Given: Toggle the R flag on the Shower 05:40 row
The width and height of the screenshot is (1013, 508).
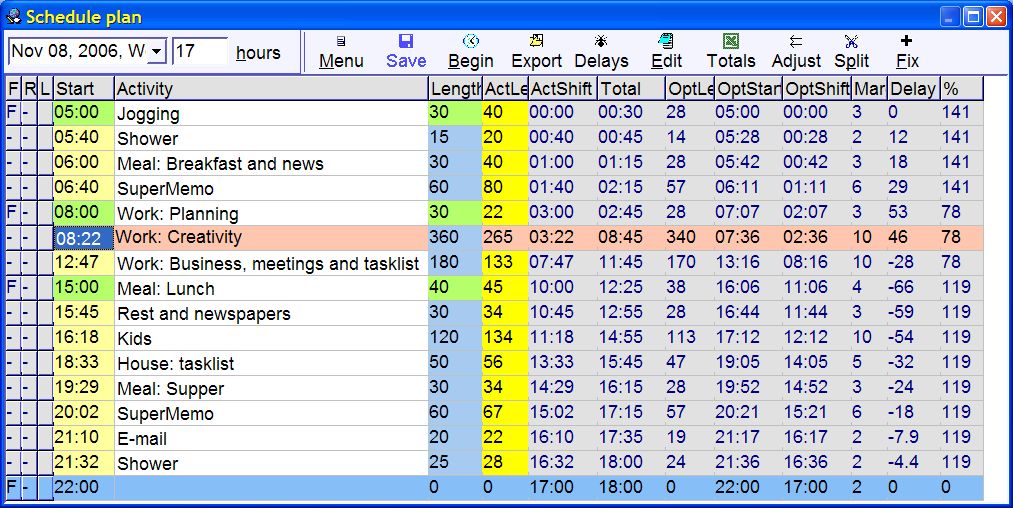Looking at the screenshot, I should pos(28,138).
